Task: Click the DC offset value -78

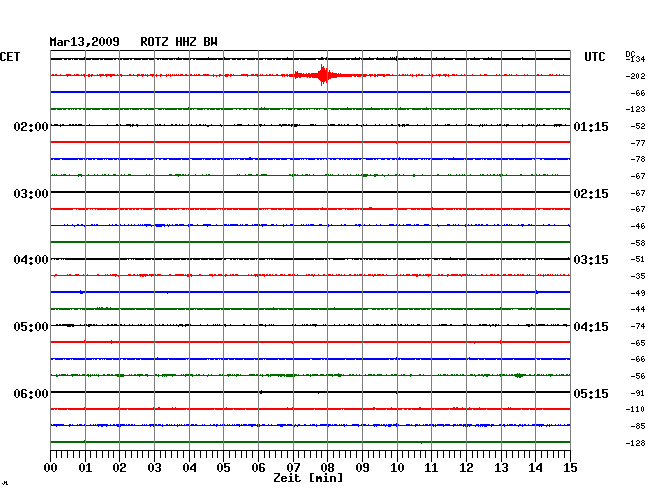Action: tap(638, 159)
